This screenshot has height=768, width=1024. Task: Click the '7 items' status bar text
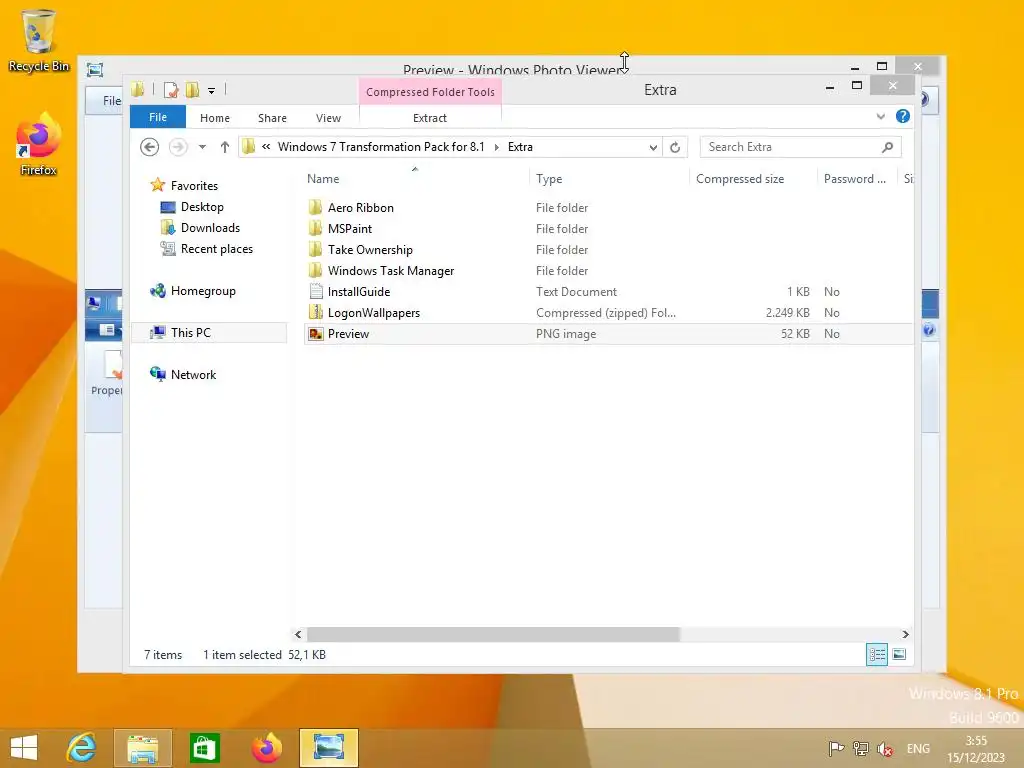163,655
